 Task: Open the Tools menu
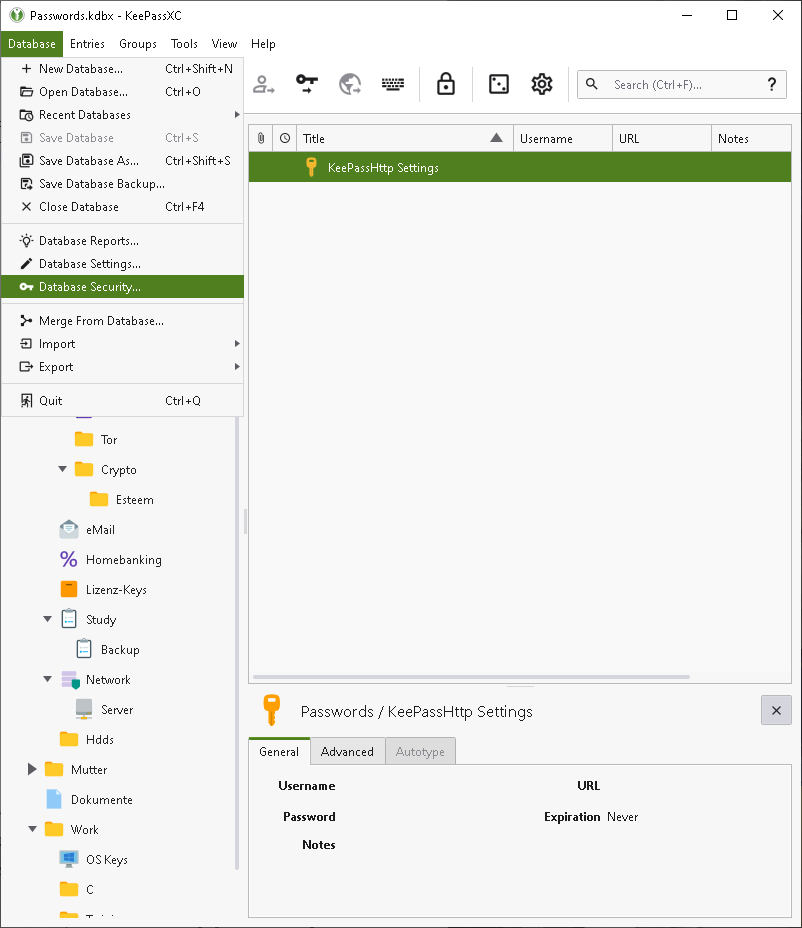(184, 44)
